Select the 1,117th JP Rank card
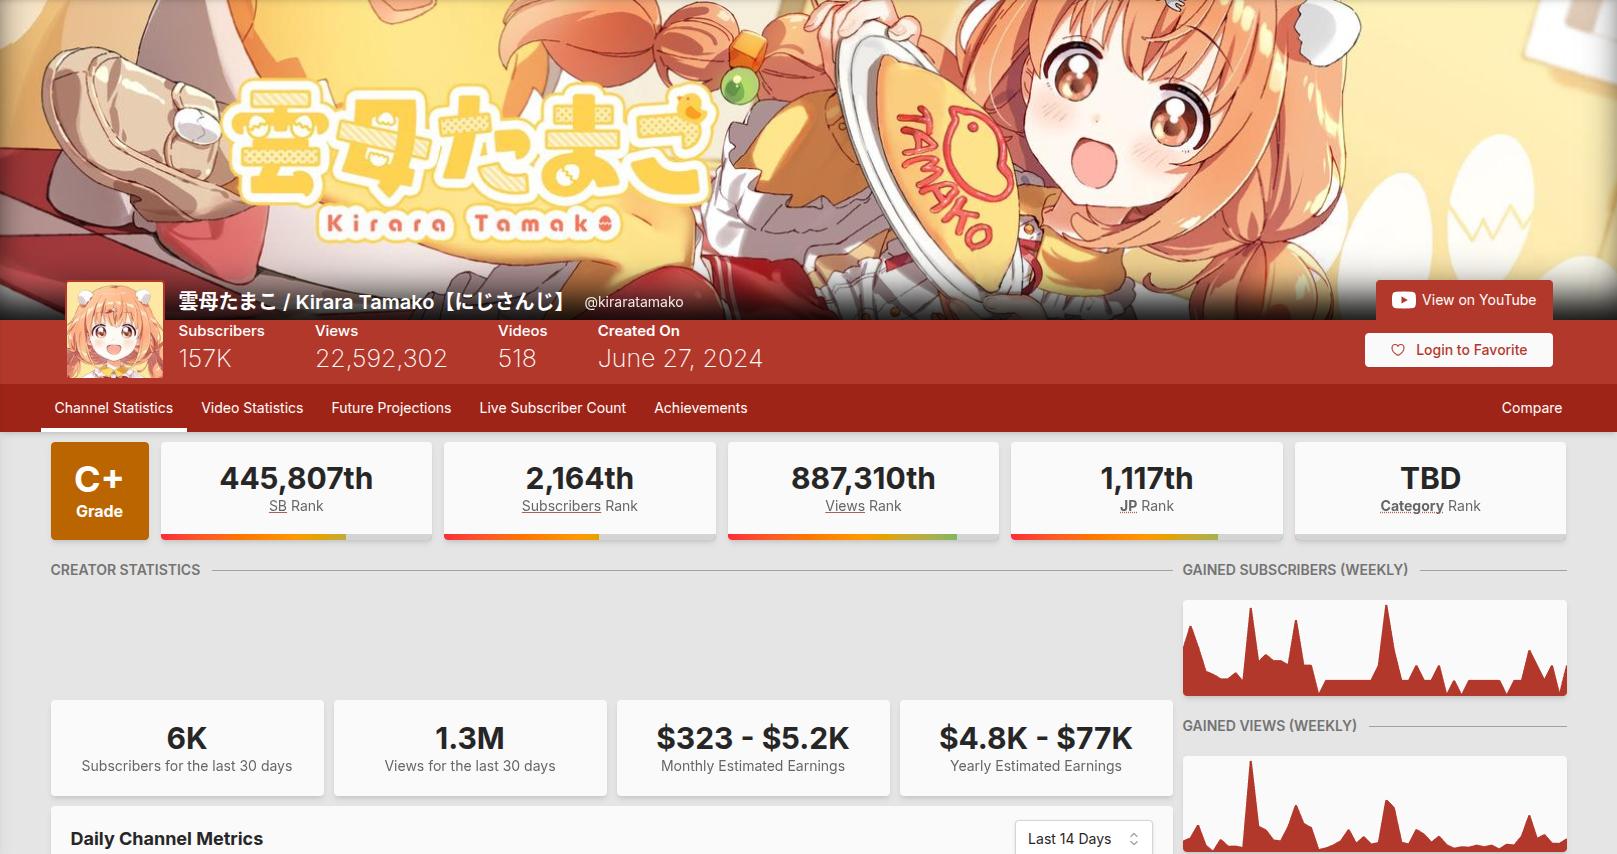The image size is (1617, 854). coord(1147,491)
